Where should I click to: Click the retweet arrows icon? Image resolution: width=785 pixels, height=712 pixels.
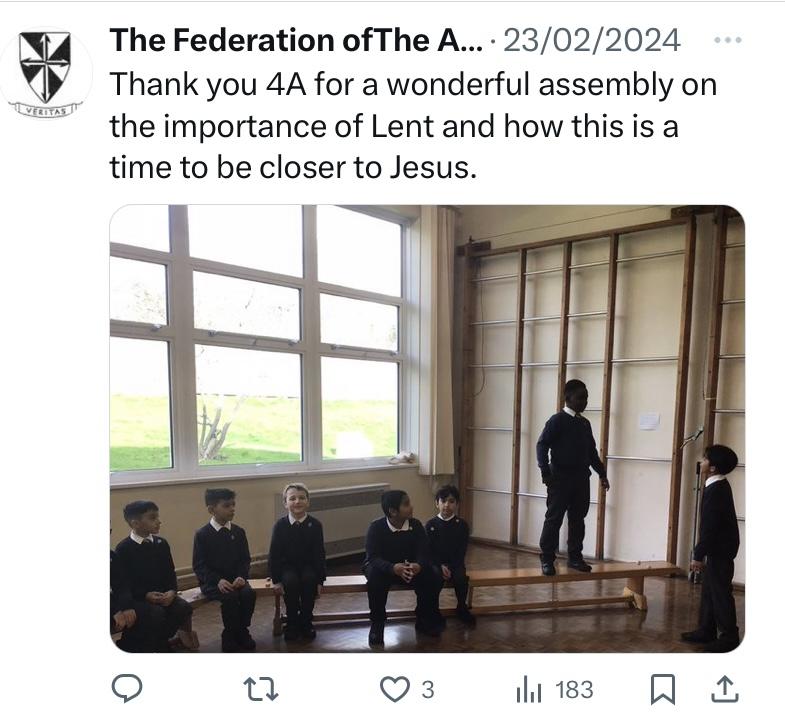coord(260,688)
